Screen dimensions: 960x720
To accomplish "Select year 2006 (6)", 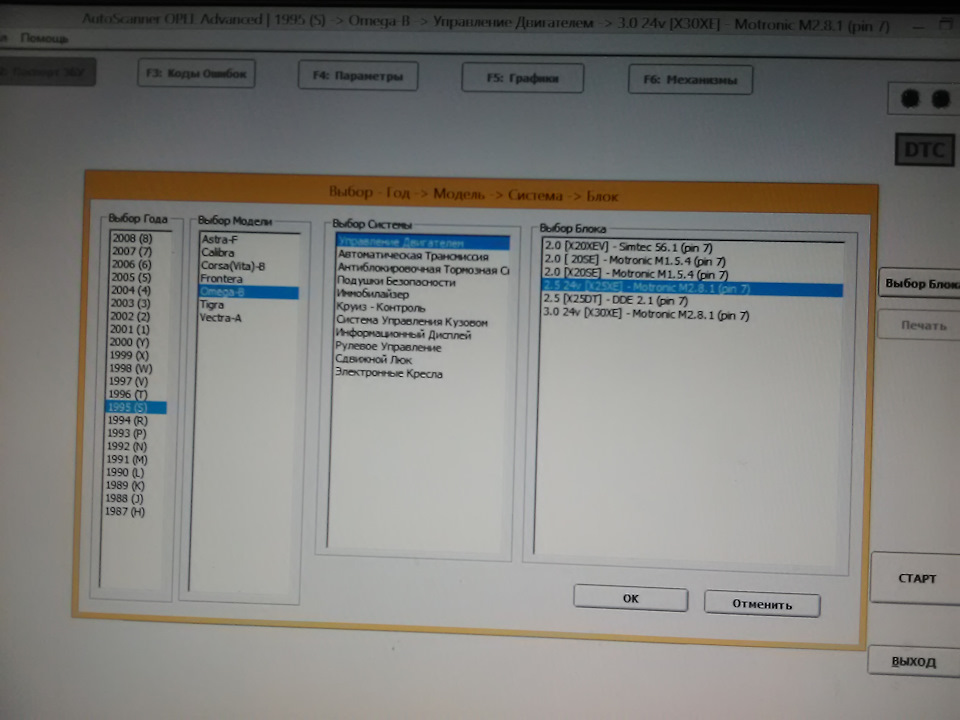I will 131,264.
